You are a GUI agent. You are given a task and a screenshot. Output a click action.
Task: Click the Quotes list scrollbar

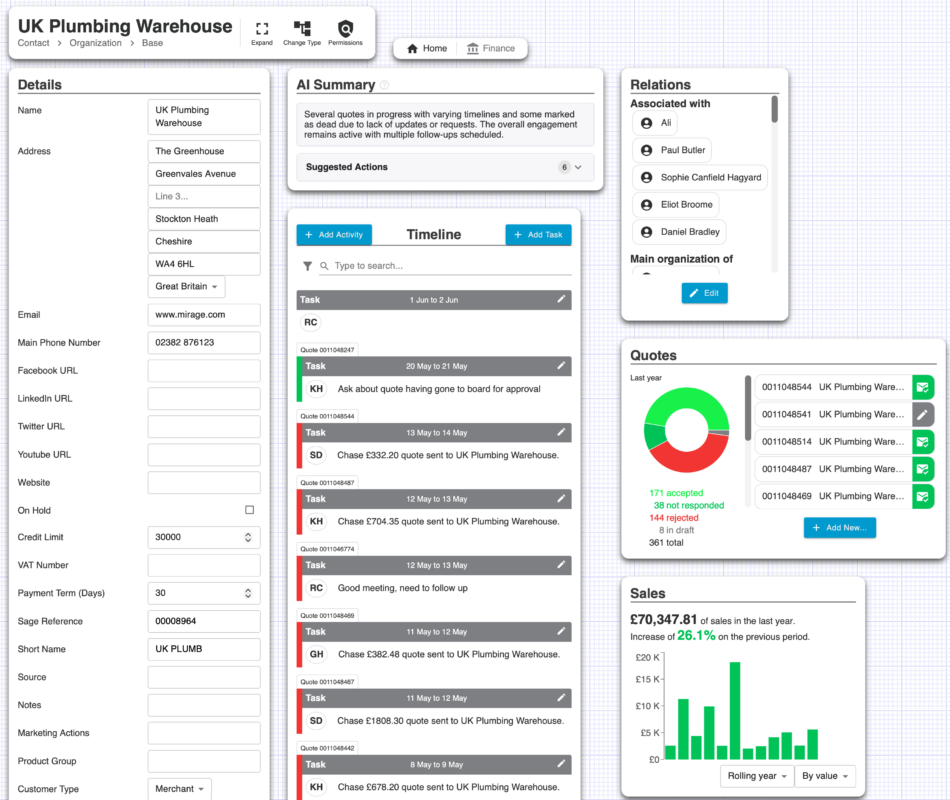748,409
